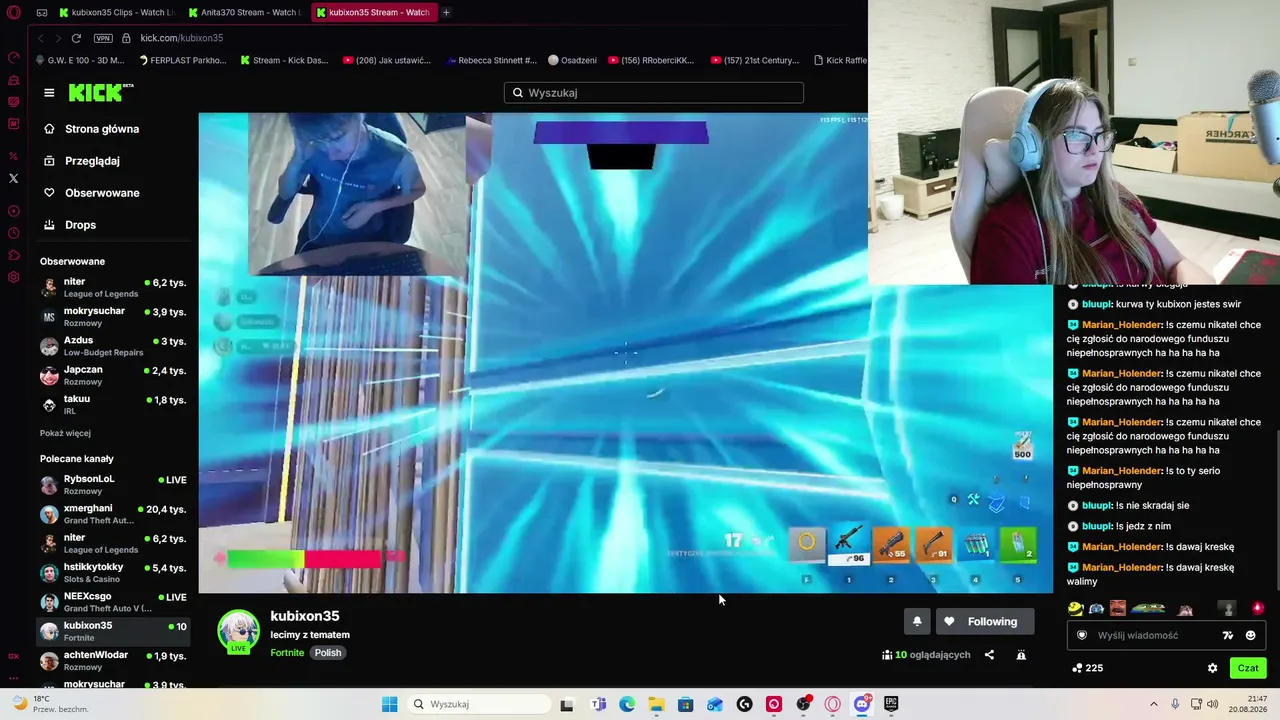1280x720 pixels.
Task: Reload the page in the browser
Action: coord(76,38)
